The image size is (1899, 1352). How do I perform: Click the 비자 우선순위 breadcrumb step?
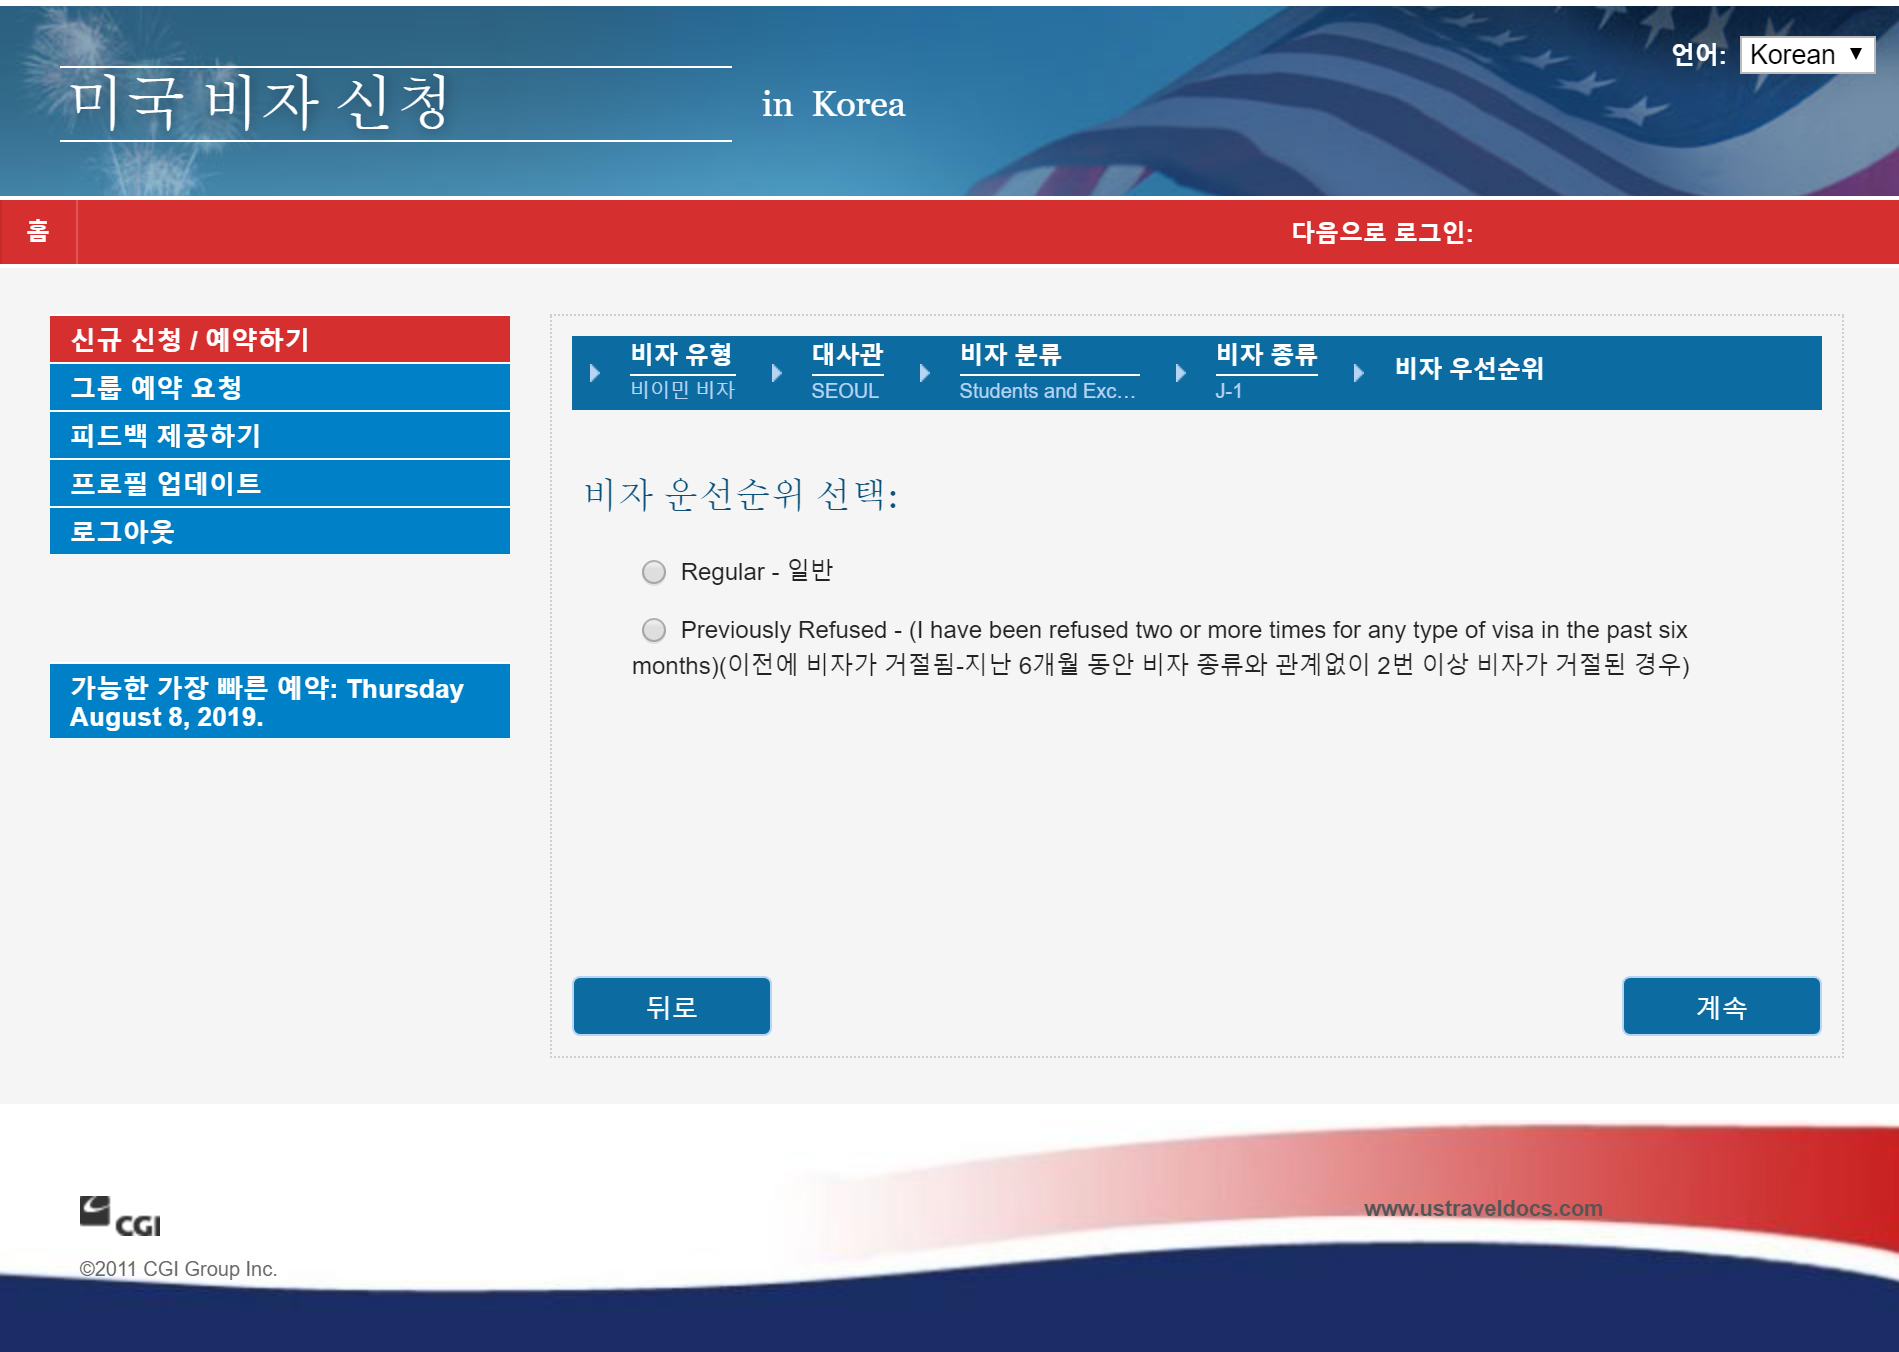[x=1469, y=369]
